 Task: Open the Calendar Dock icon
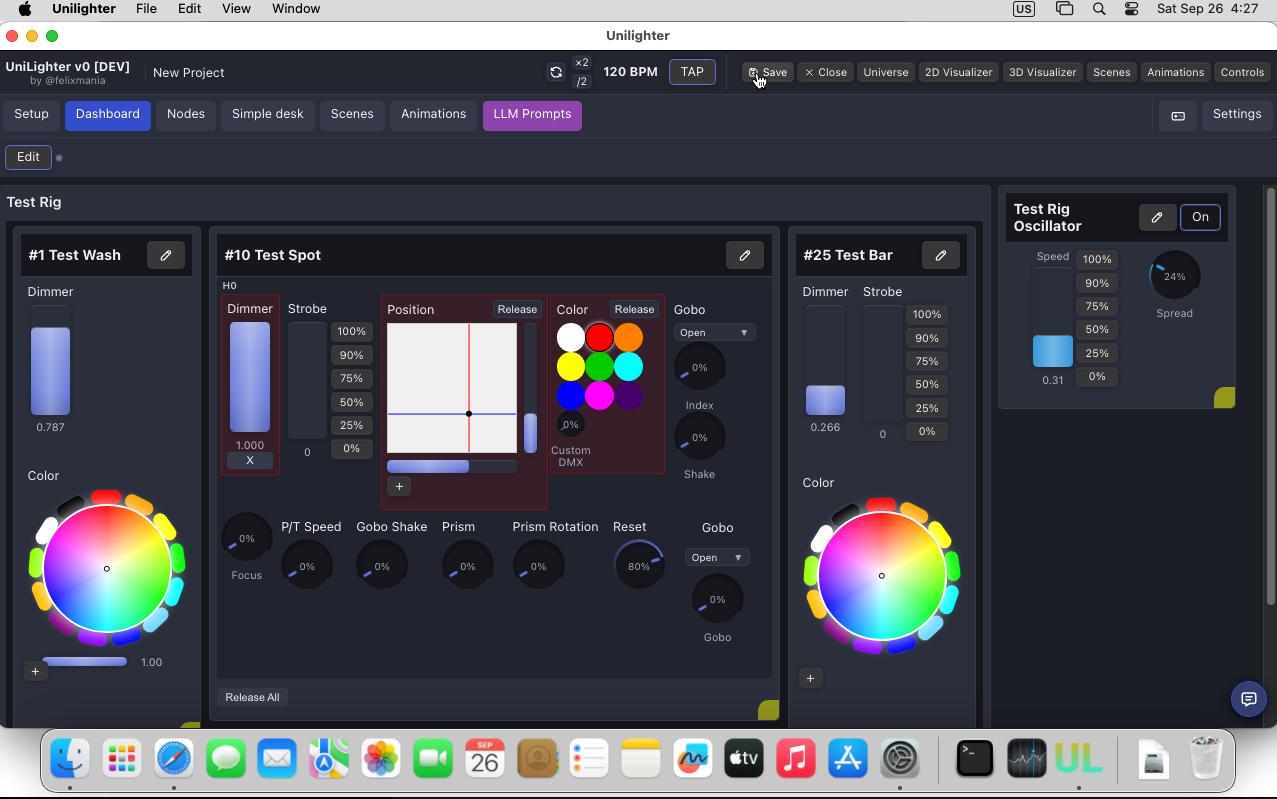click(x=485, y=758)
